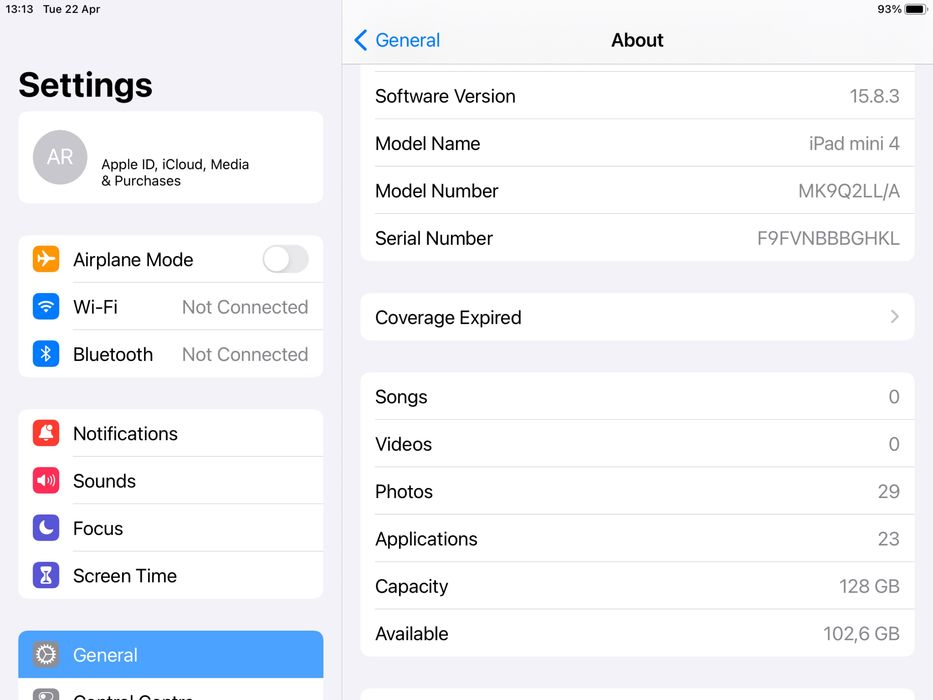Viewport: 933px width, 700px height.
Task: Tap the Wi-Fi settings icon
Action: tap(46, 306)
